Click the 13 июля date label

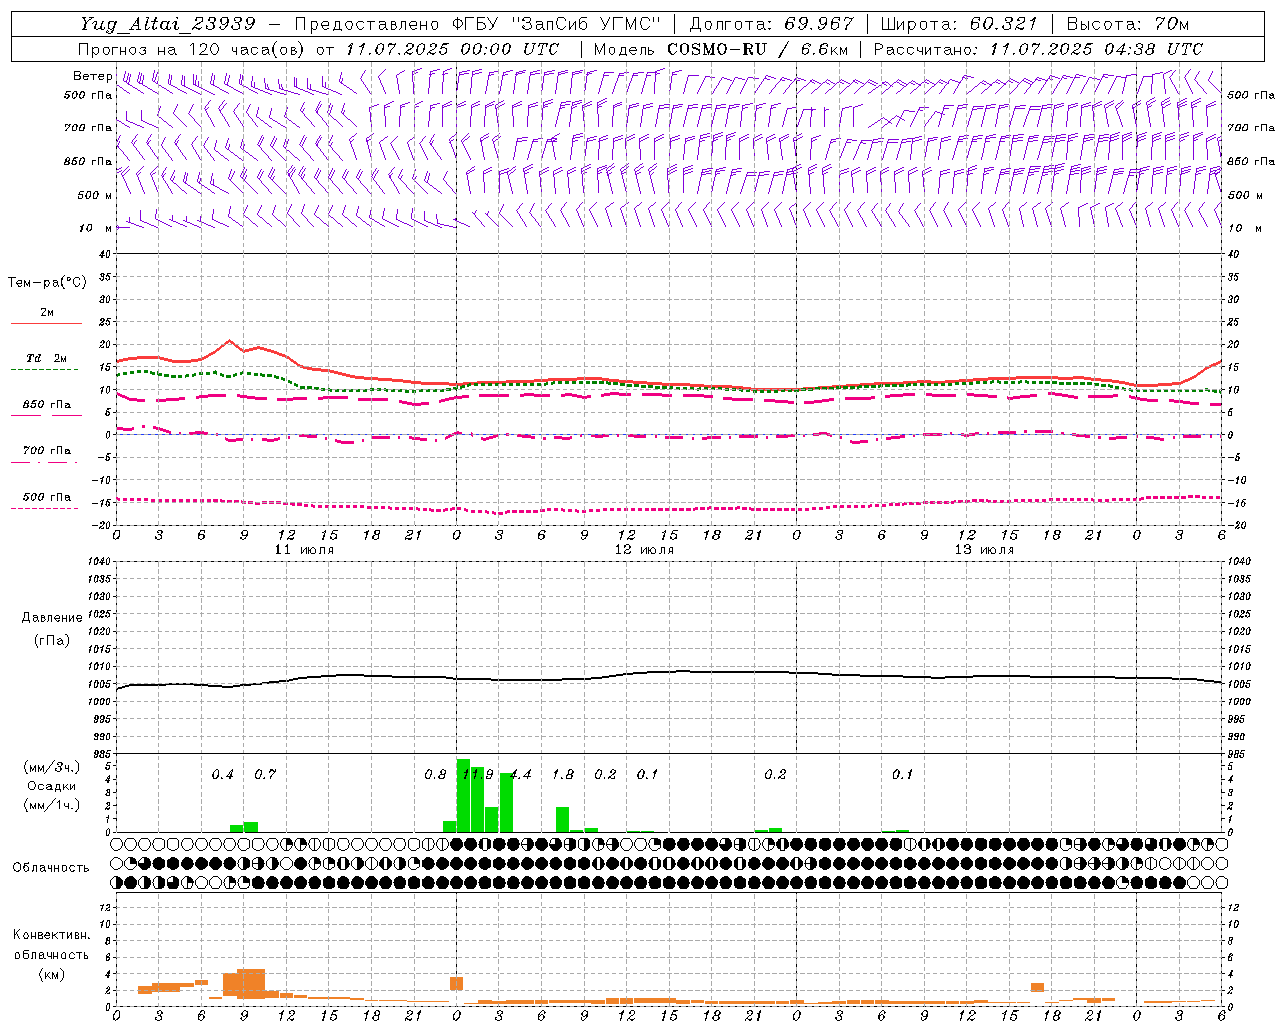click(x=984, y=550)
